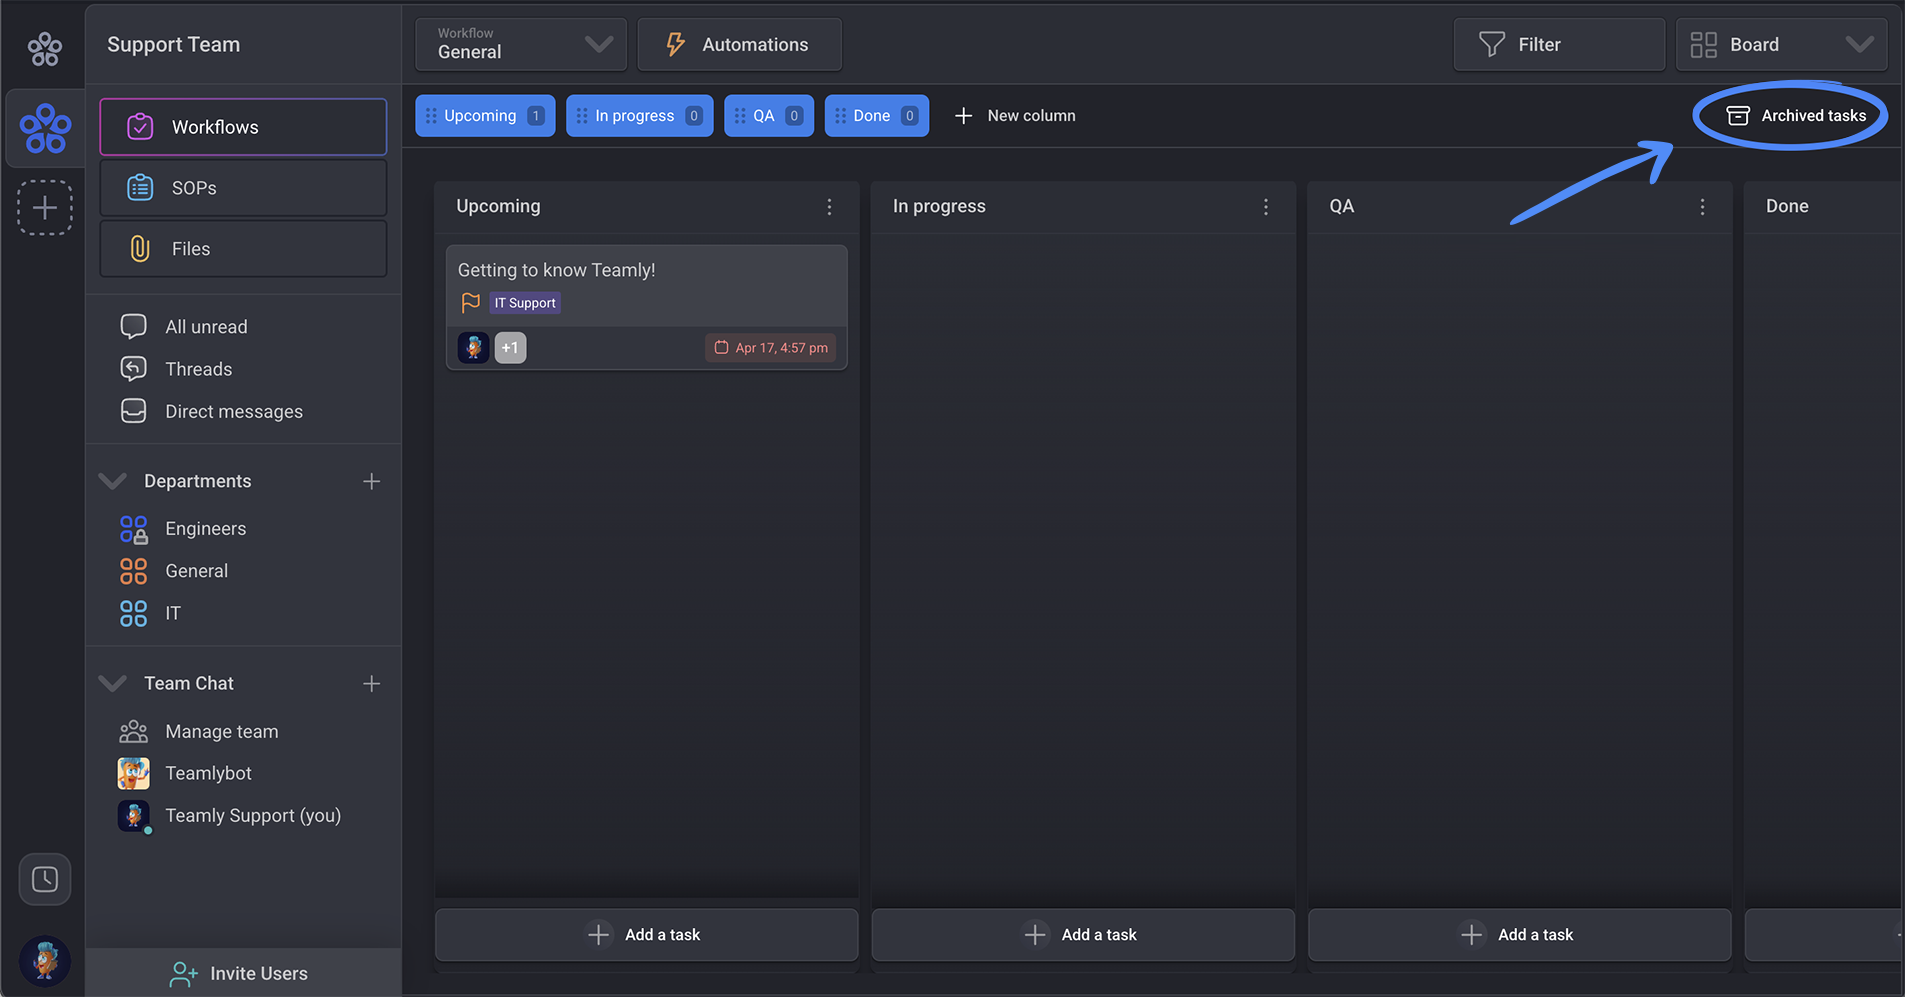Click the In progress column header title

click(x=939, y=206)
